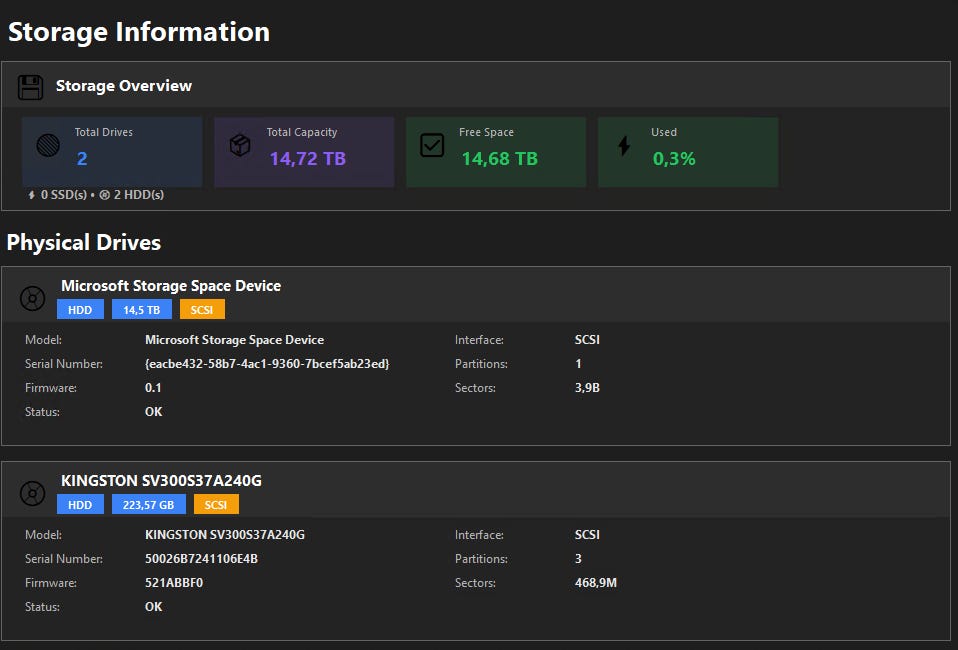The image size is (958, 650).
Task: Click the striped circle Total Drives icon
Action: tap(48, 146)
